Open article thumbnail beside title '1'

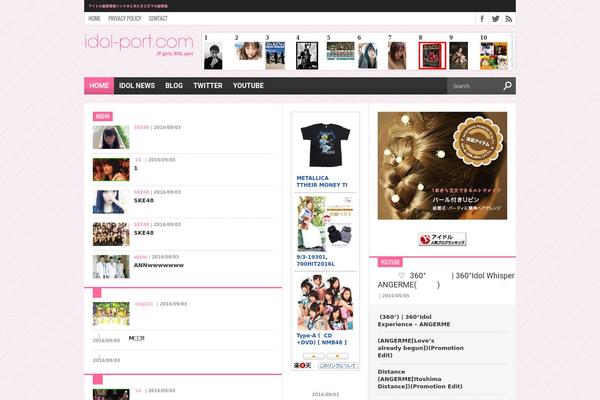tap(111, 169)
